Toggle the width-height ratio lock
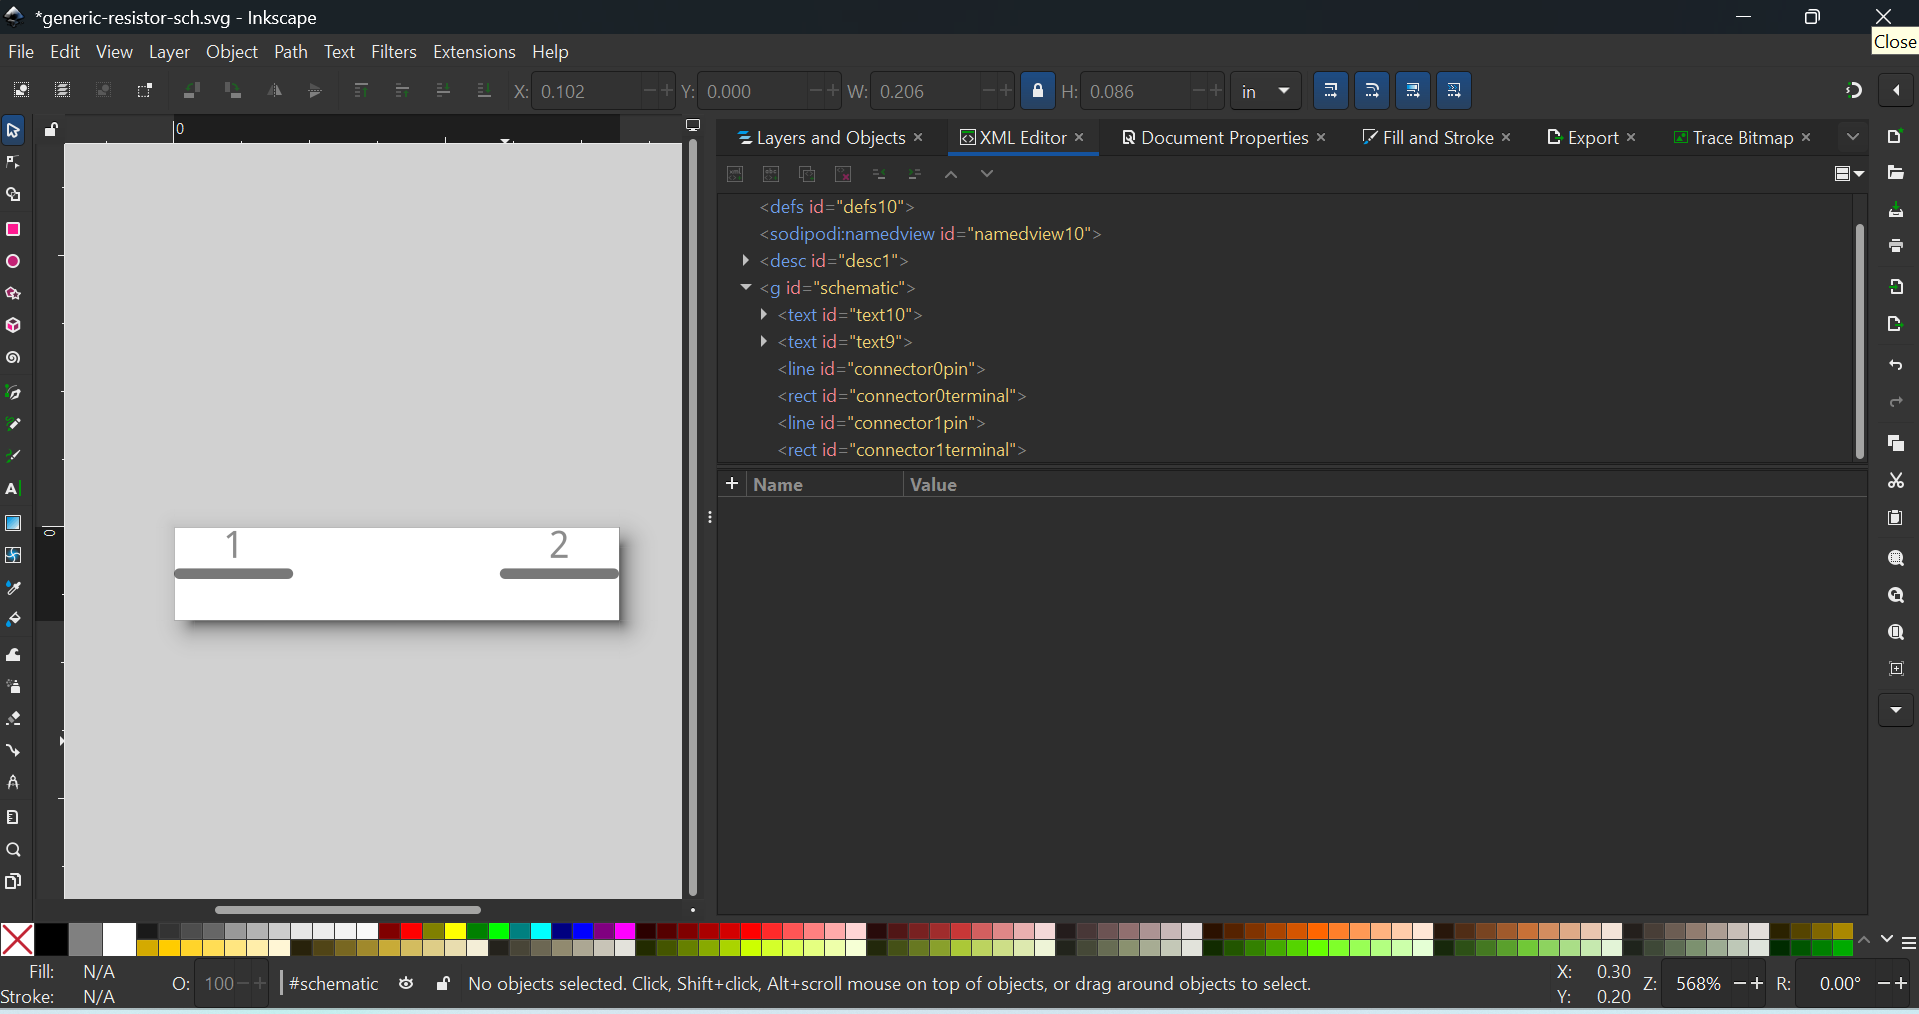This screenshot has width=1919, height=1014. coord(1037,91)
